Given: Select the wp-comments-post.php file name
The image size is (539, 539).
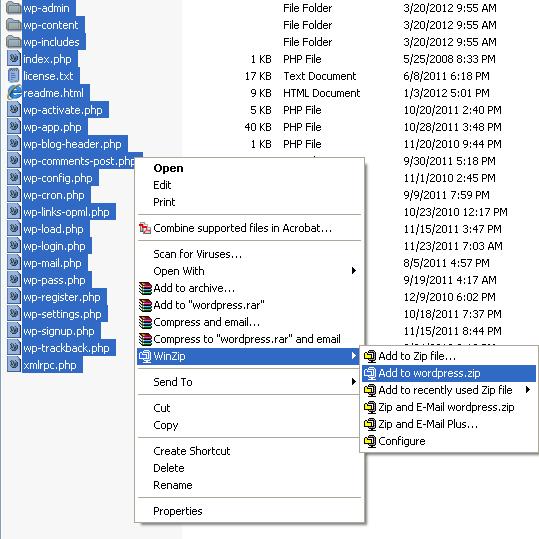Looking at the screenshot, I should 79,161.
